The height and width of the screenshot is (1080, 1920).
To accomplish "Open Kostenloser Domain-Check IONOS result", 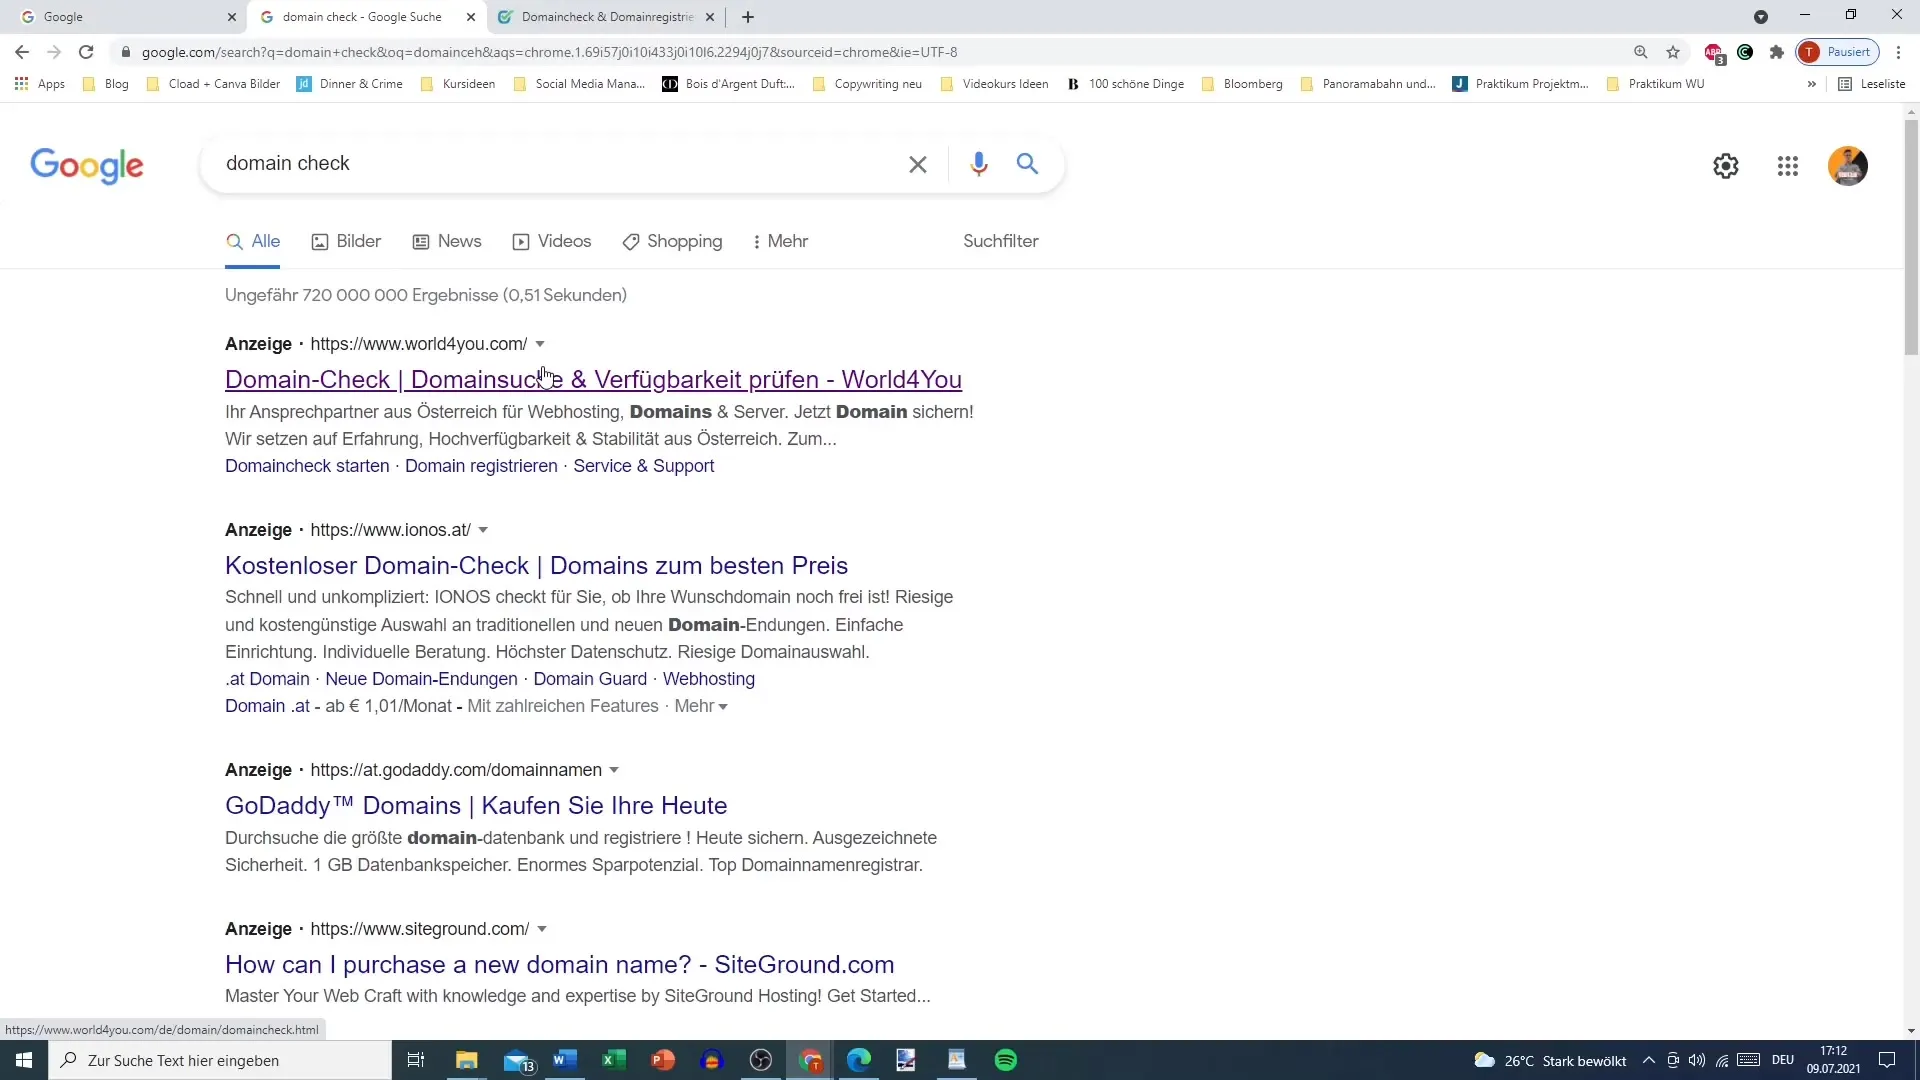I will pyautogui.click(x=536, y=566).
